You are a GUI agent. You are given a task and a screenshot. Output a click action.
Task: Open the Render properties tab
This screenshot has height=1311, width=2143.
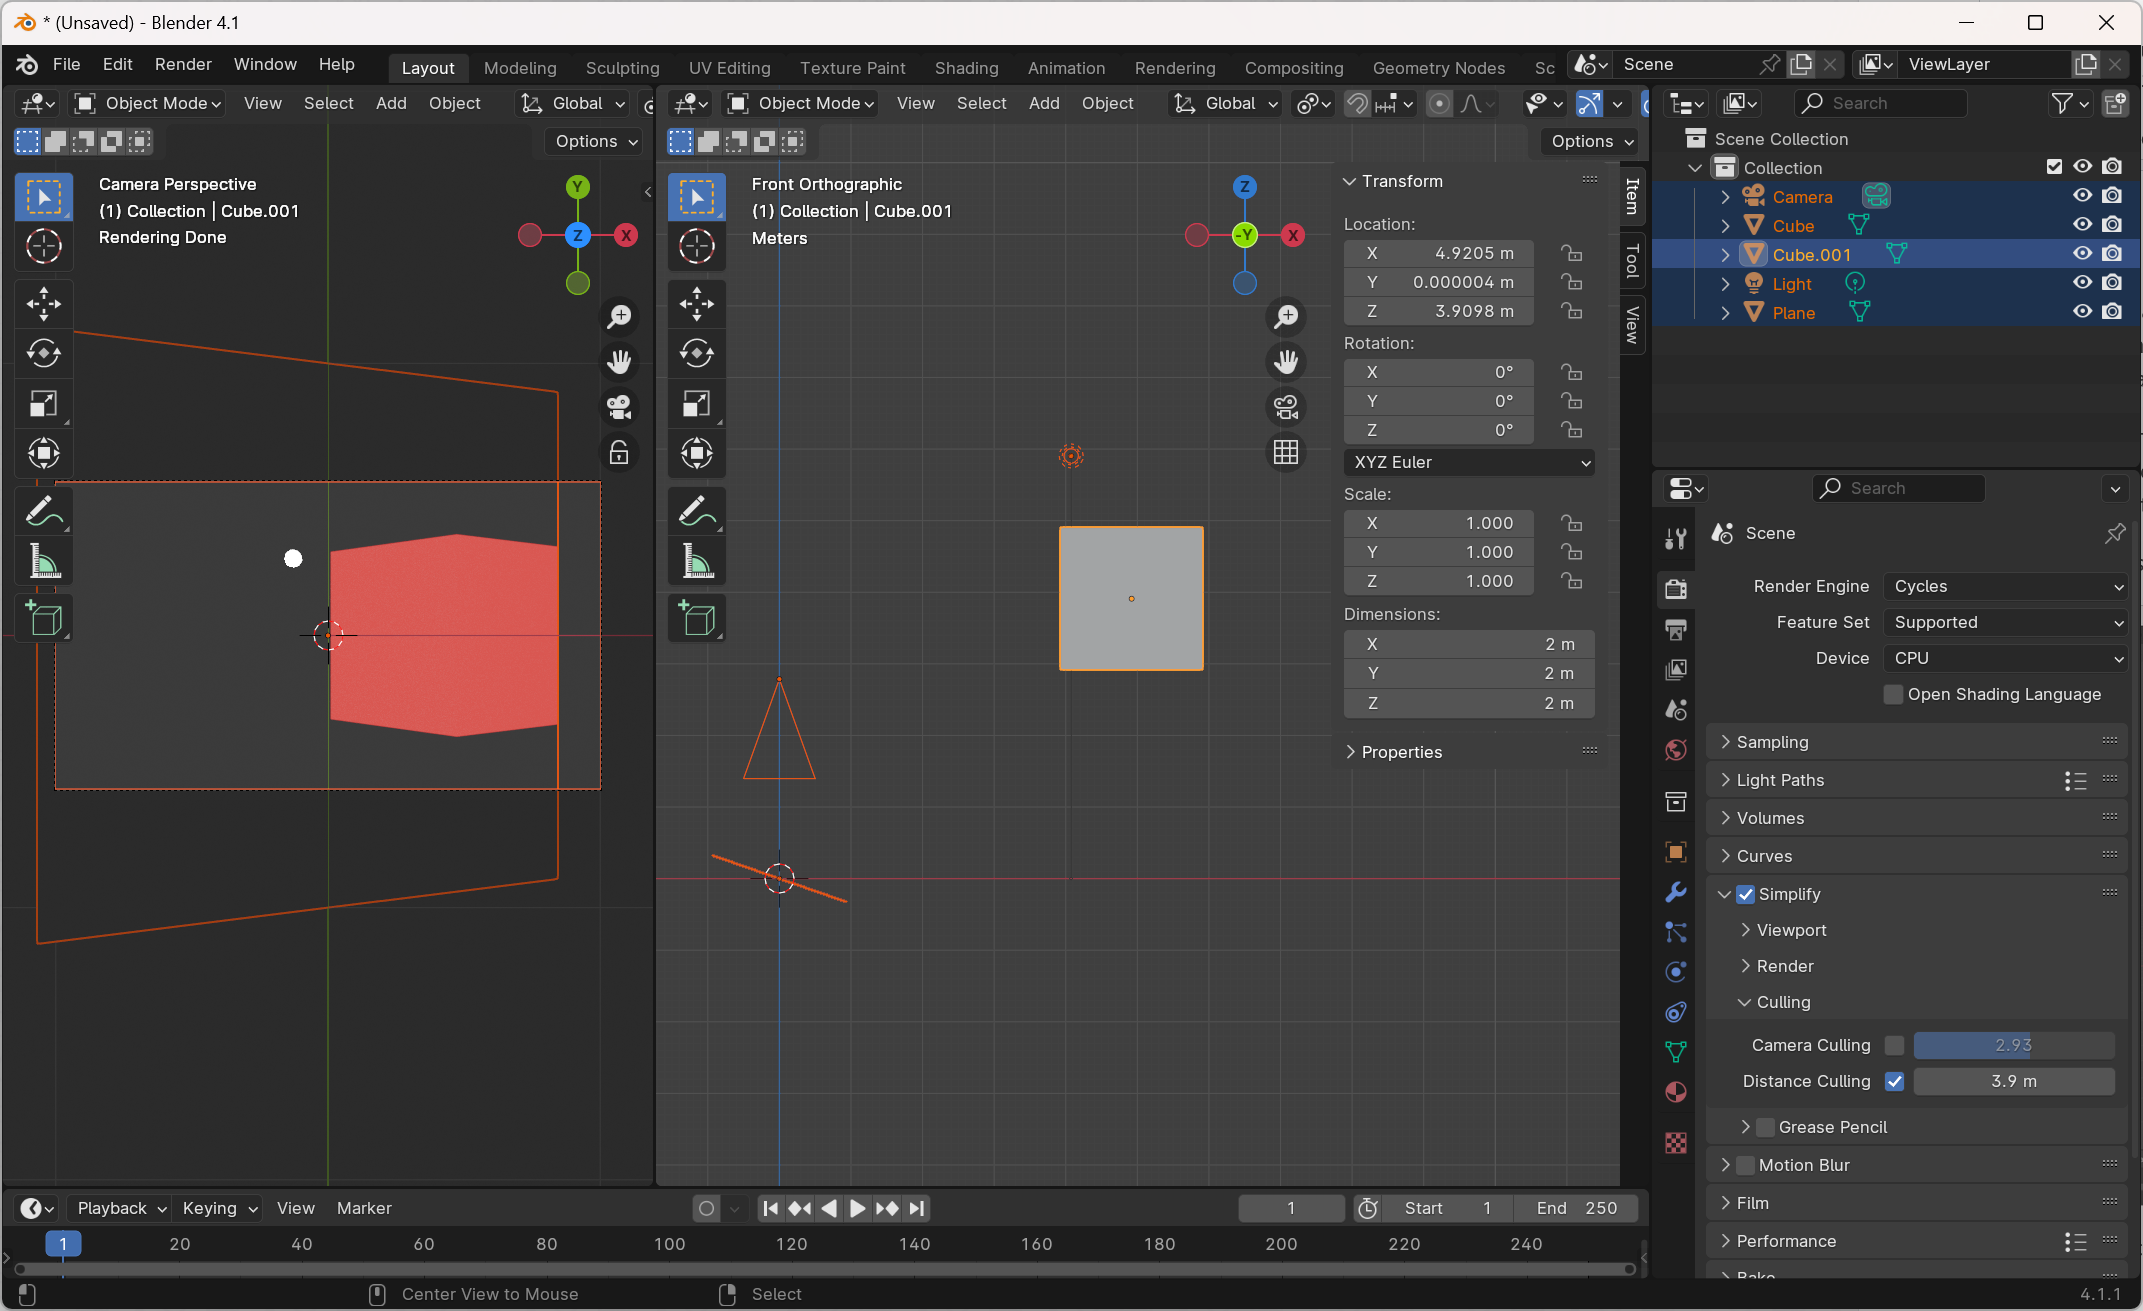(x=1676, y=588)
